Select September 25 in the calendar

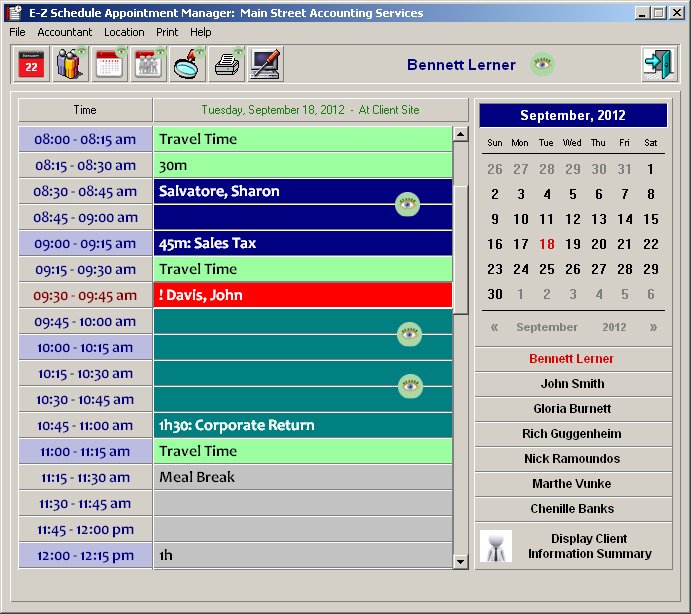[x=547, y=269]
